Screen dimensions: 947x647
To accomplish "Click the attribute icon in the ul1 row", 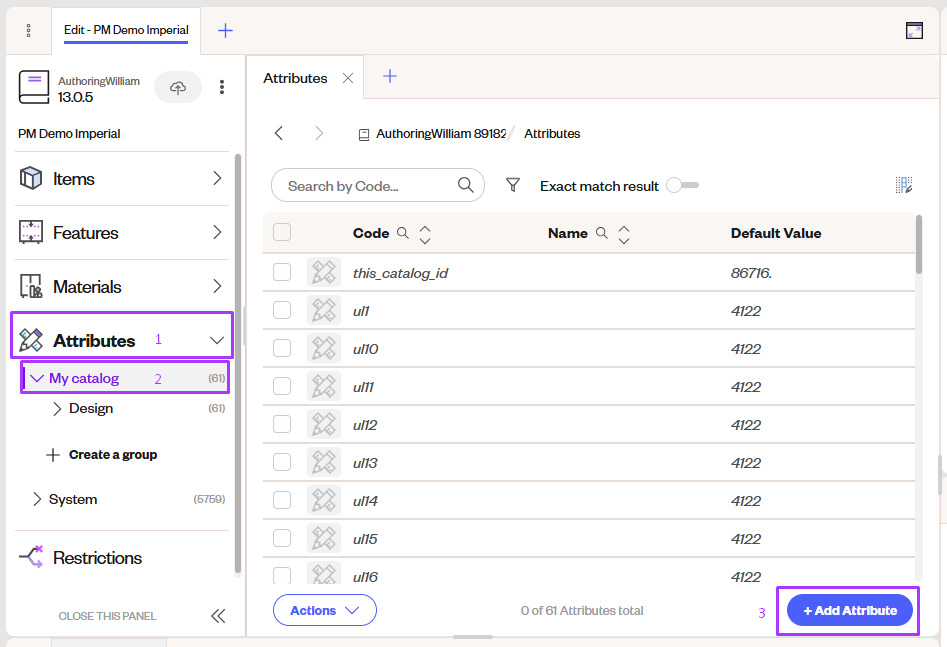I will pyautogui.click(x=324, y=311).
